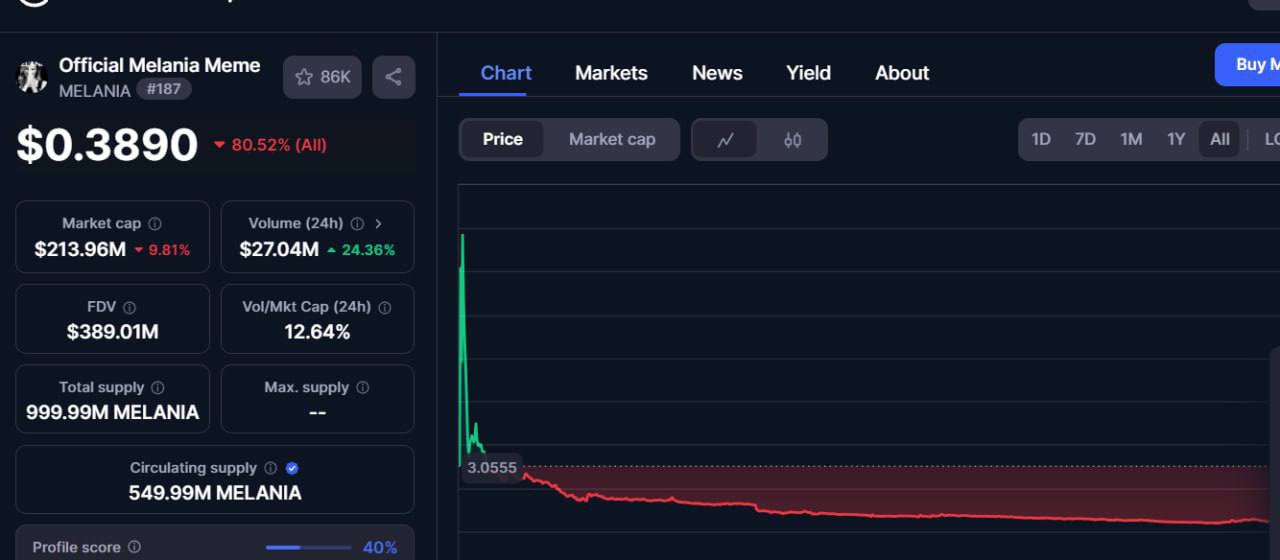Click the Total supply info icon
This screenshot has width=1280, height=560.
coord(157,388)
